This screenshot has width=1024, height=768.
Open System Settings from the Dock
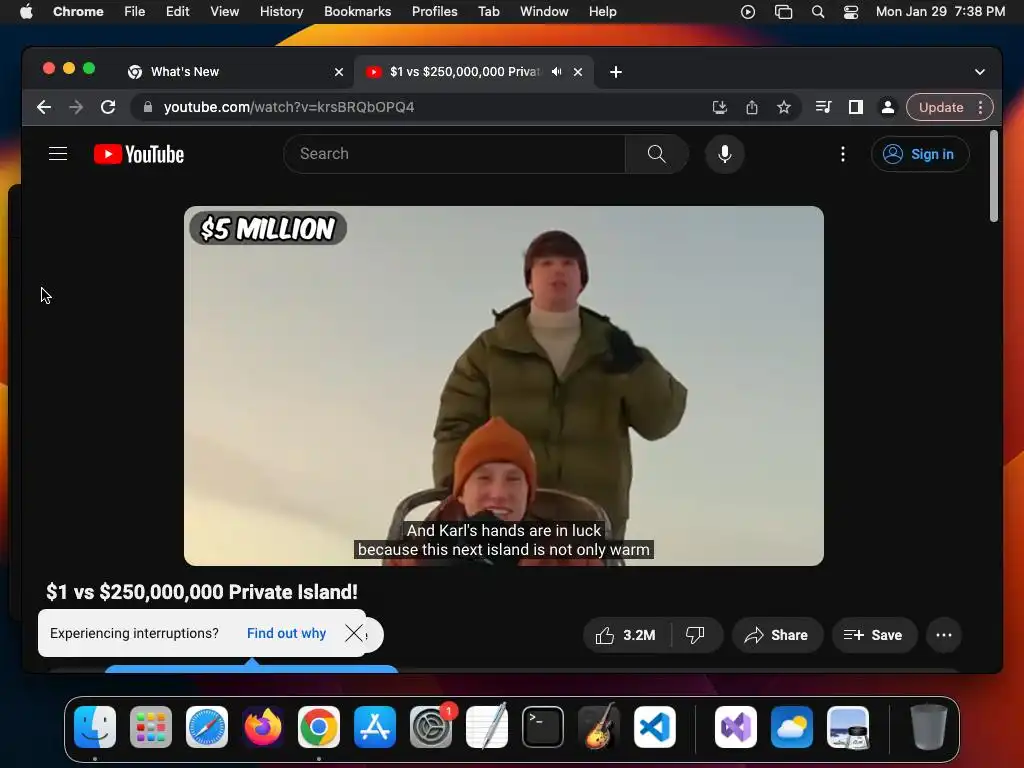pos(431,727)
